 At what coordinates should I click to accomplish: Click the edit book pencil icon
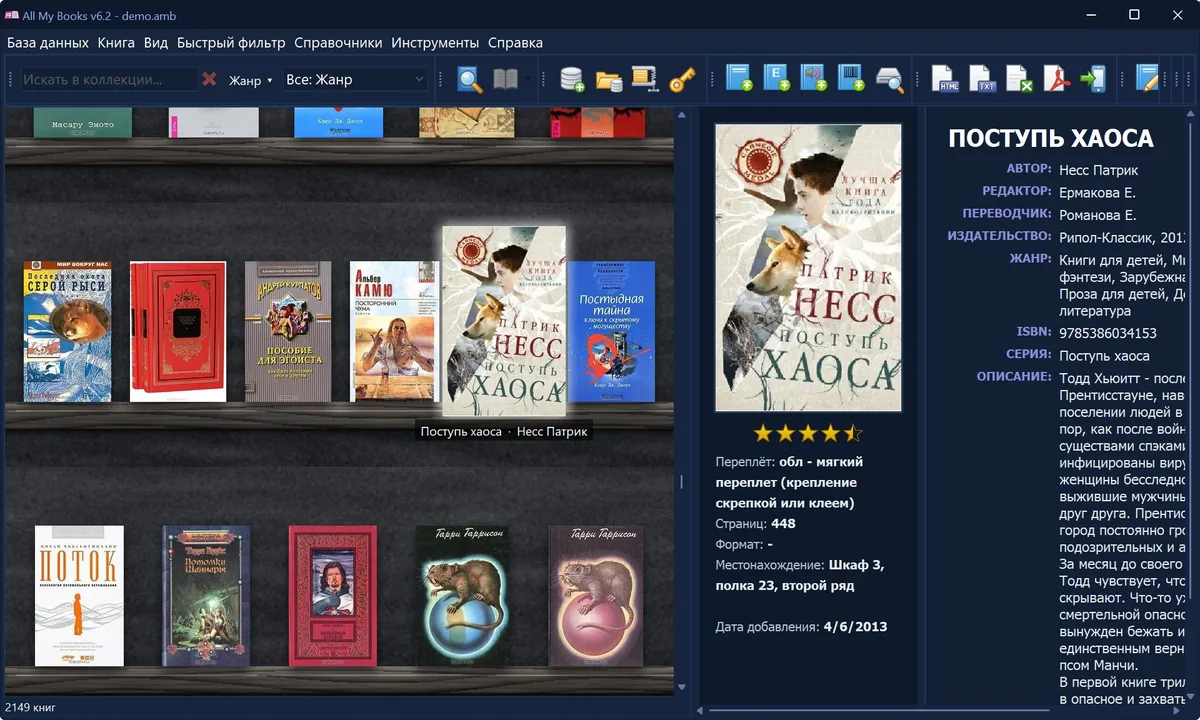pyautogui.click(x=1147, y=79)
